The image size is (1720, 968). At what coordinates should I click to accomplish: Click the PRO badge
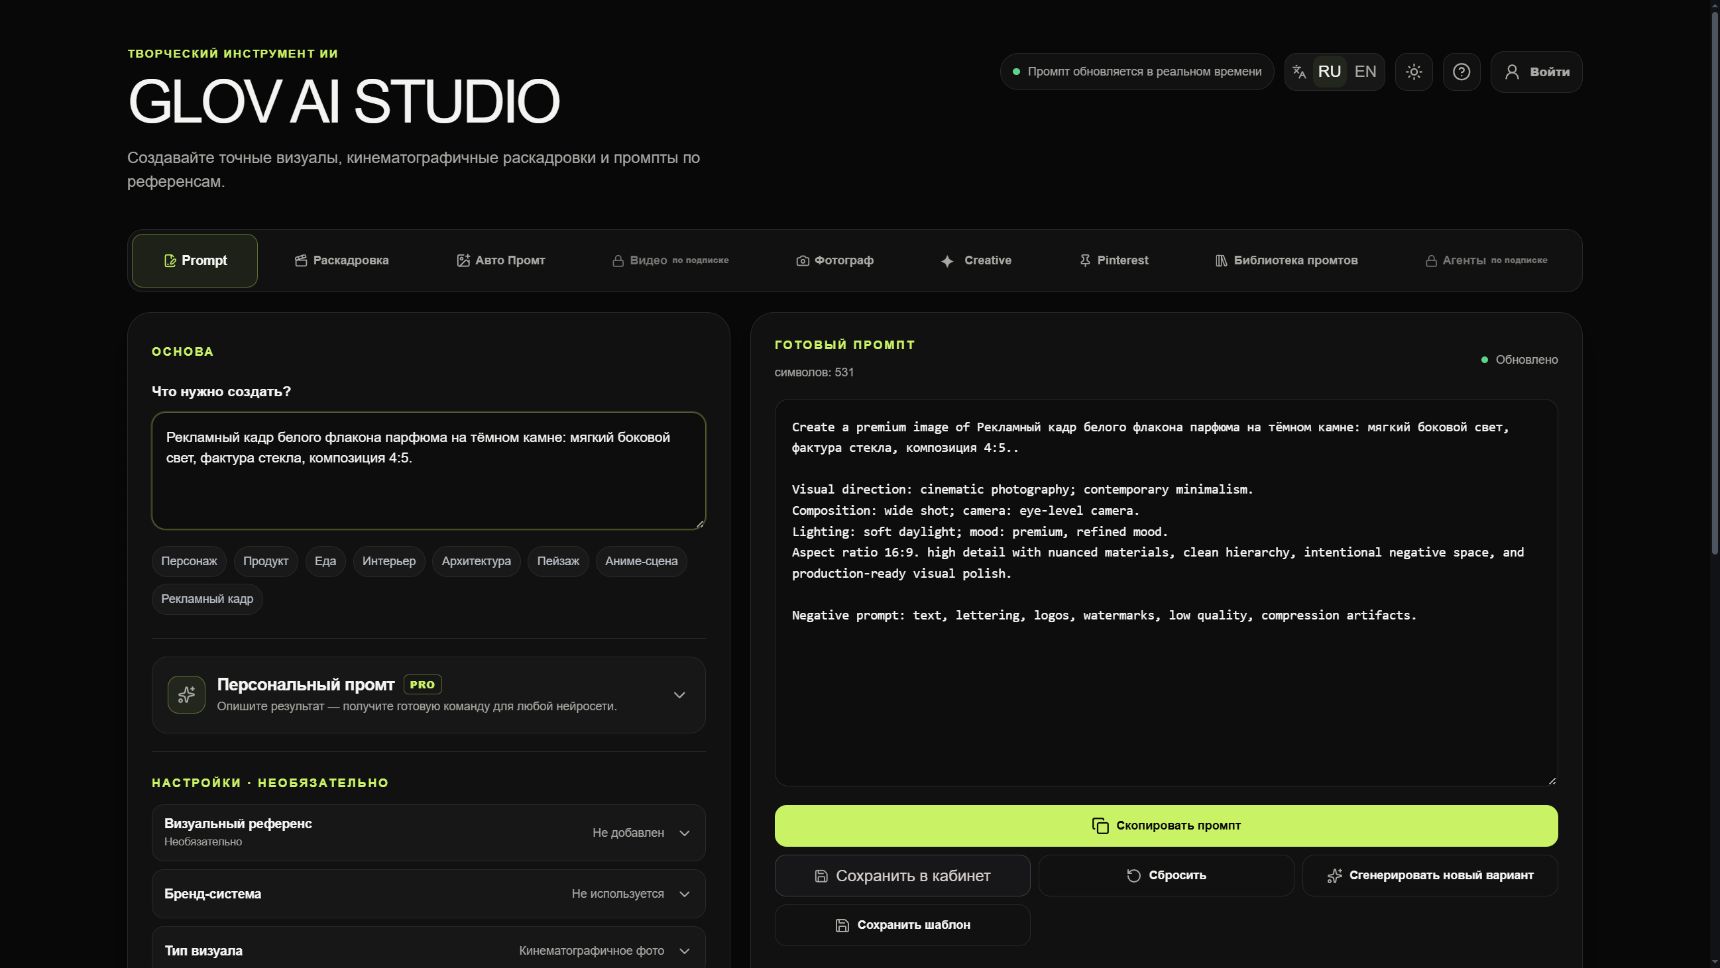422,685
